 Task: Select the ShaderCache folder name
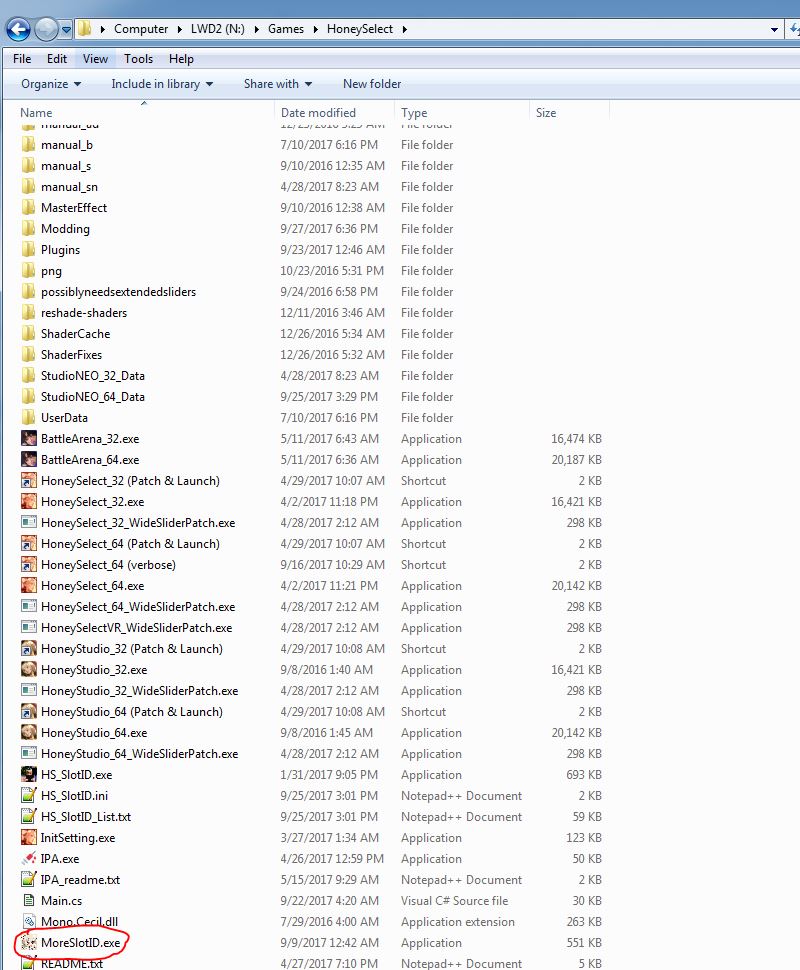click(75, 334)
